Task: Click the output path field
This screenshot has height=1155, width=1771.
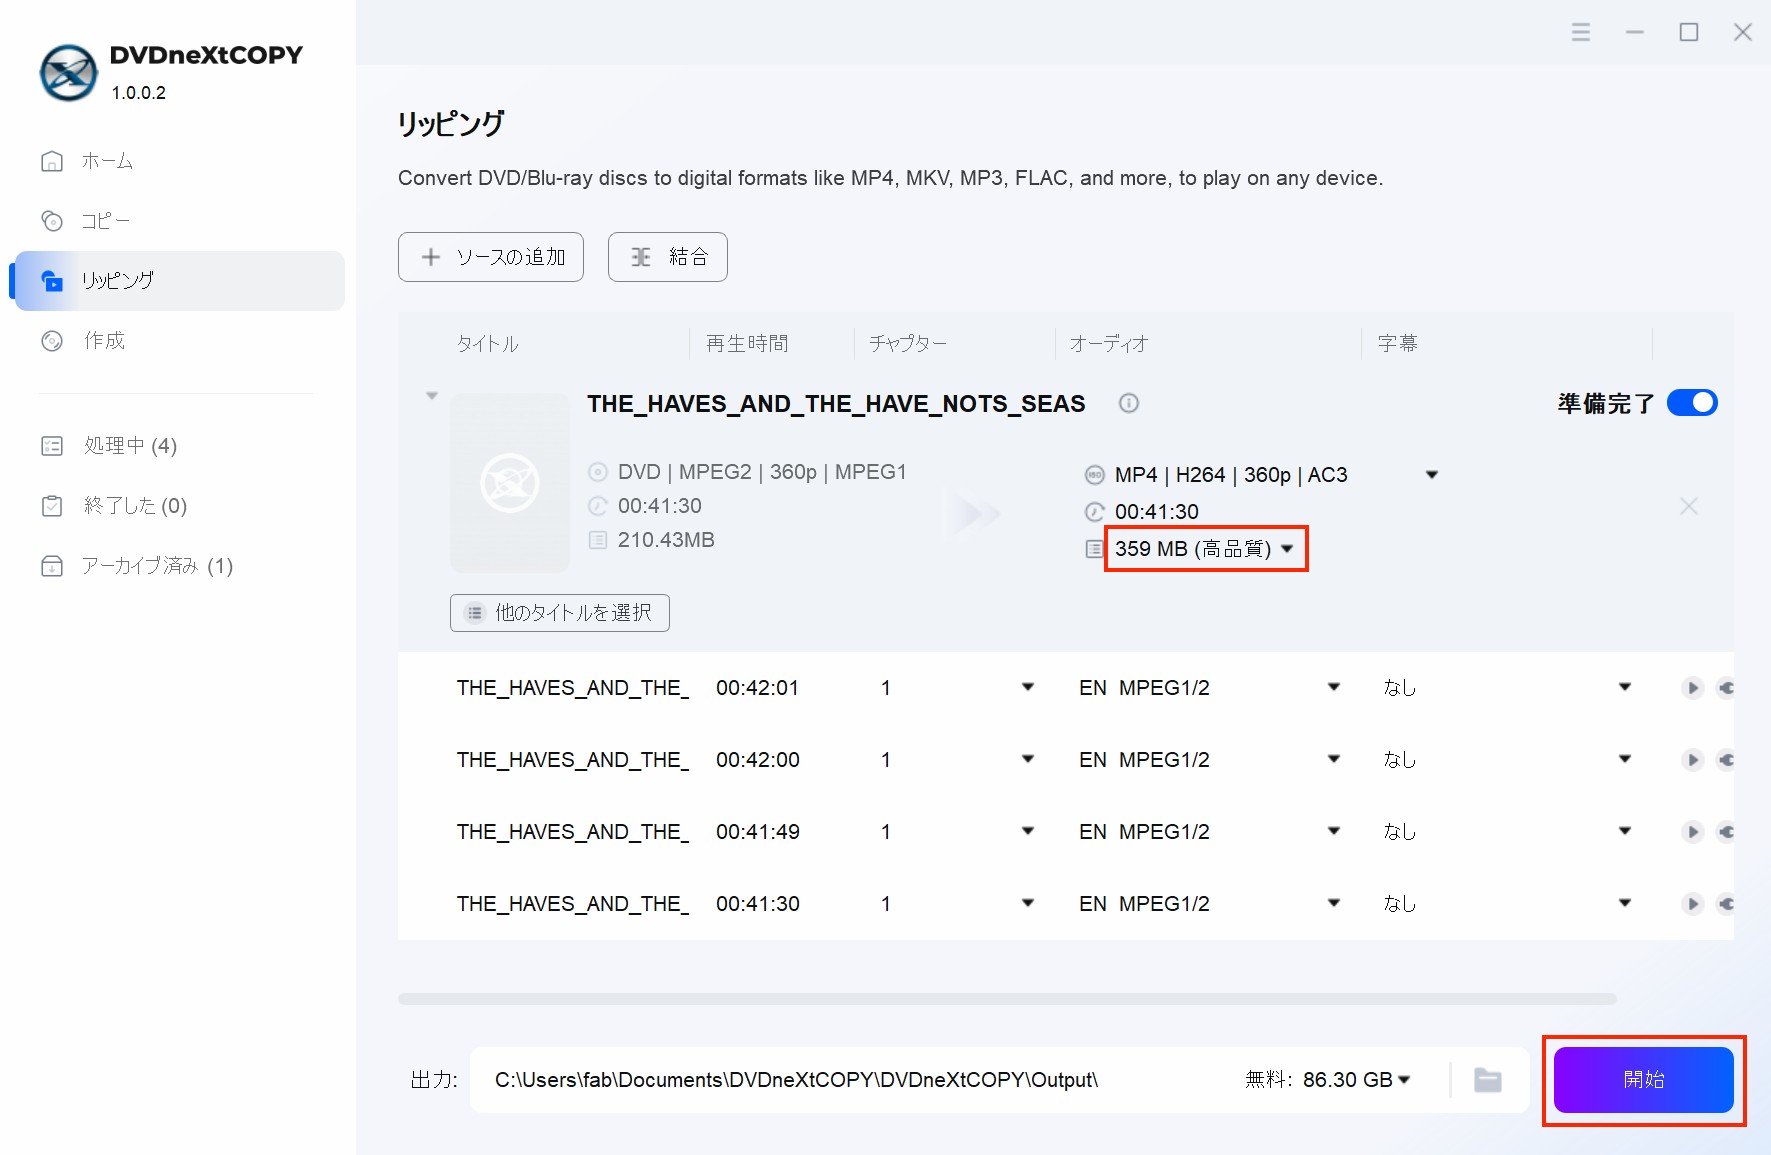Action: click(x=796, y=1080)
